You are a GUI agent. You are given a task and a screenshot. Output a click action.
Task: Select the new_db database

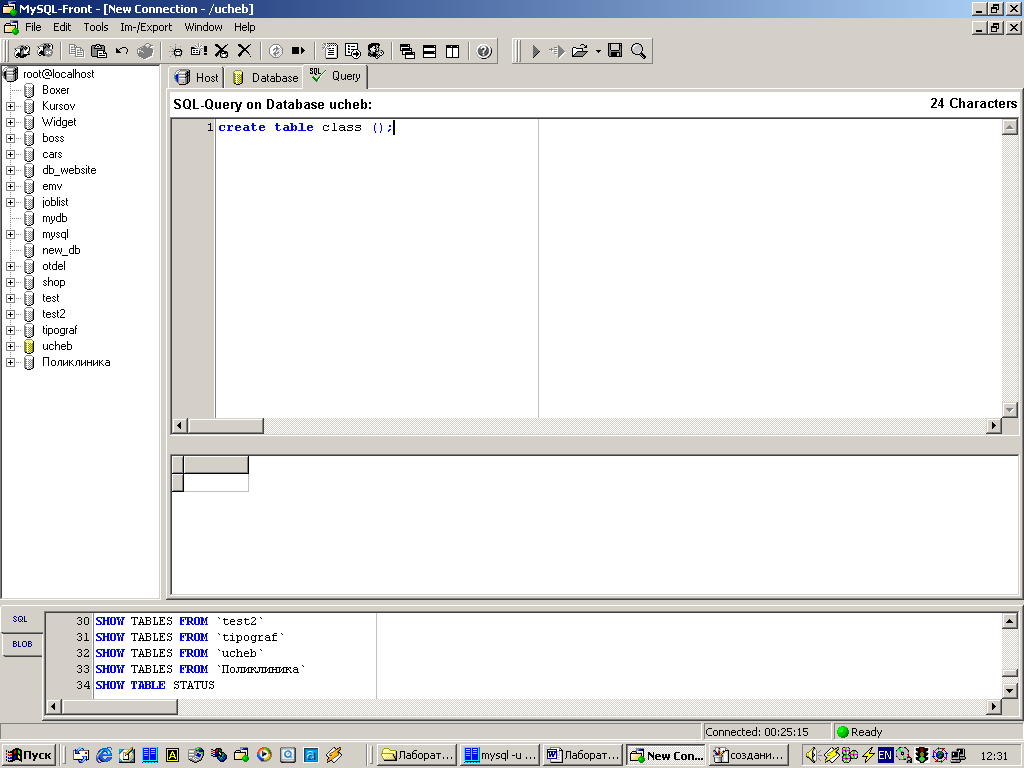coord(61,250)
